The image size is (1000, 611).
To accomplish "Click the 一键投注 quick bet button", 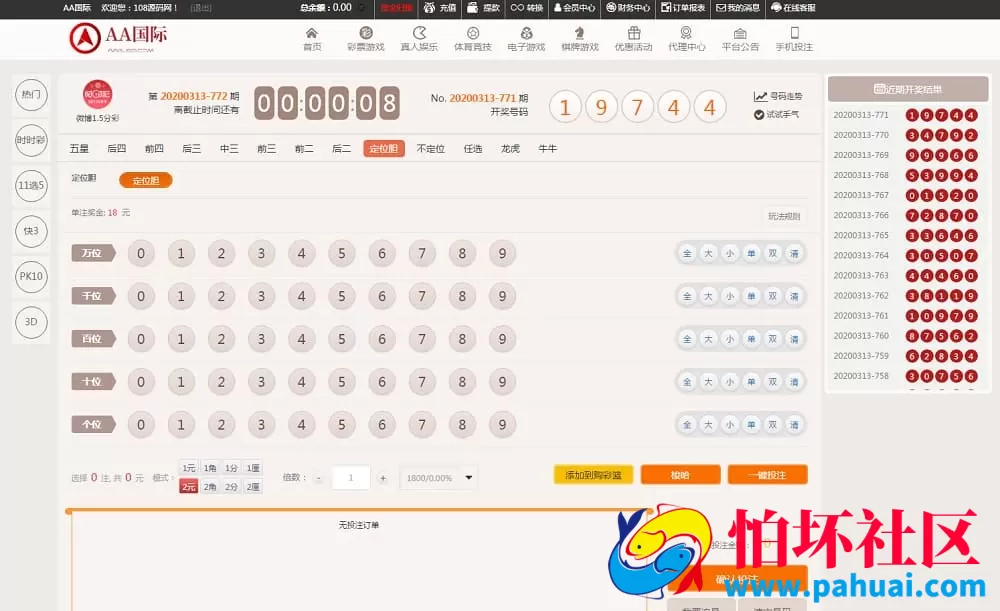I will 768,474.
